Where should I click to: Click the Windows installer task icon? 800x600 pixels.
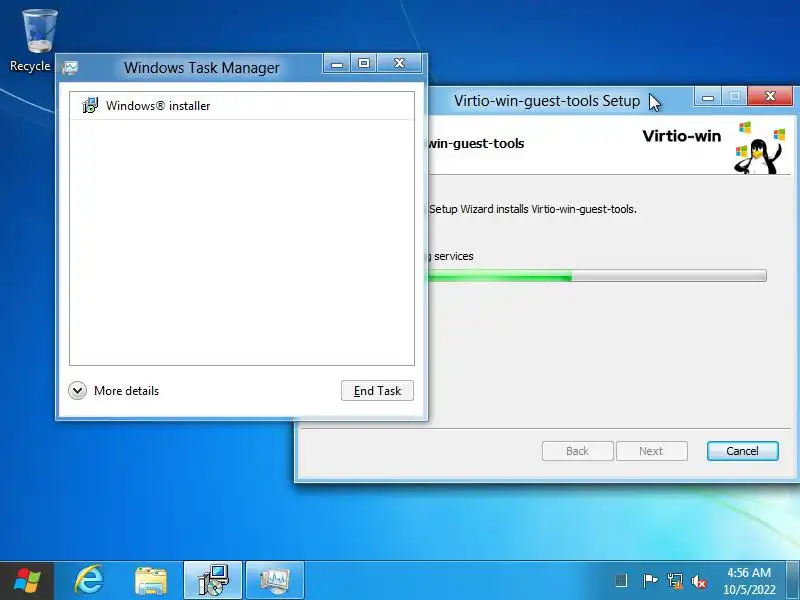(x=90, y=106)
